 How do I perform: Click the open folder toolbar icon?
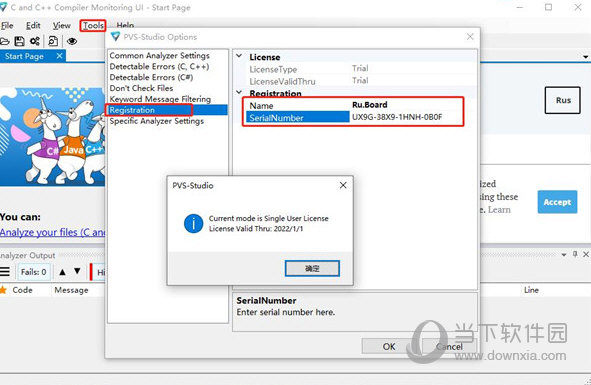(x=4, y=41)
